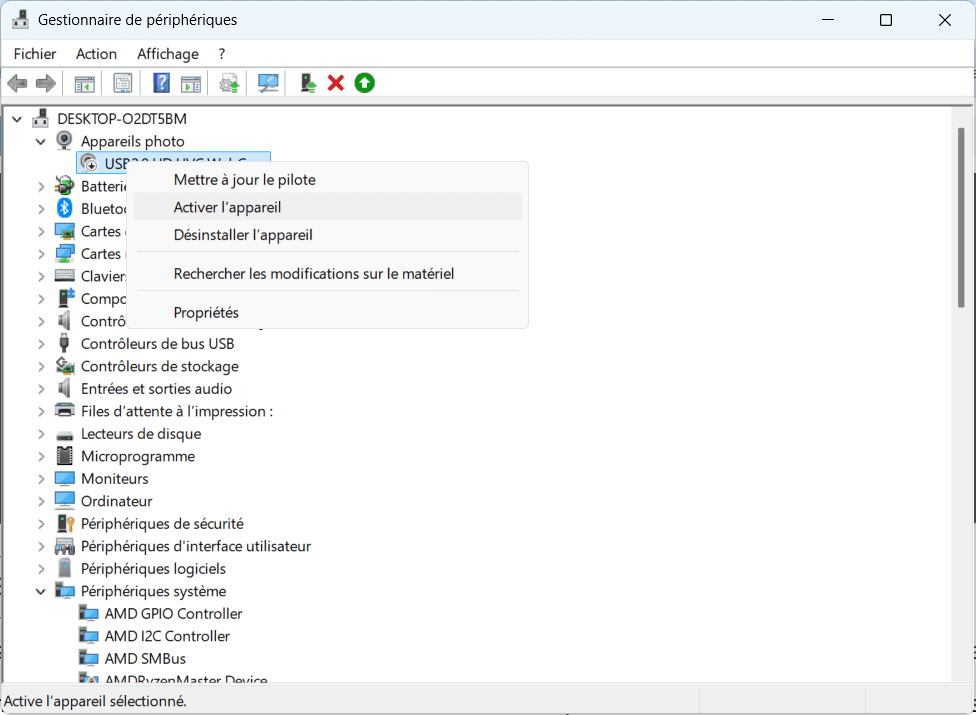Click the disabled USB webcam device icon
This screenshot has width=976, height=715.
coord(89,163)
